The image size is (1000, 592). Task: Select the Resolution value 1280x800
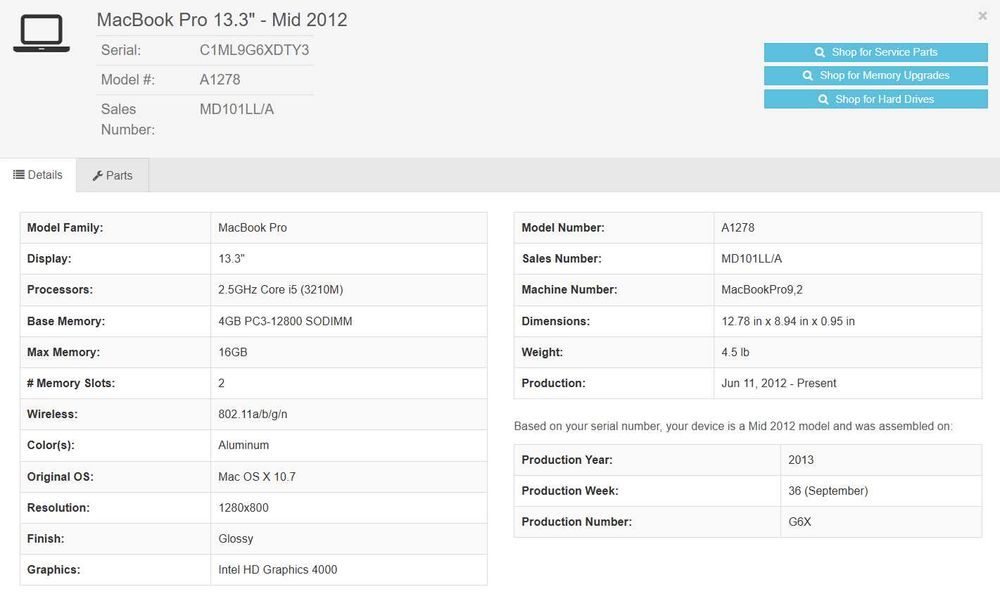coord(244,508)
